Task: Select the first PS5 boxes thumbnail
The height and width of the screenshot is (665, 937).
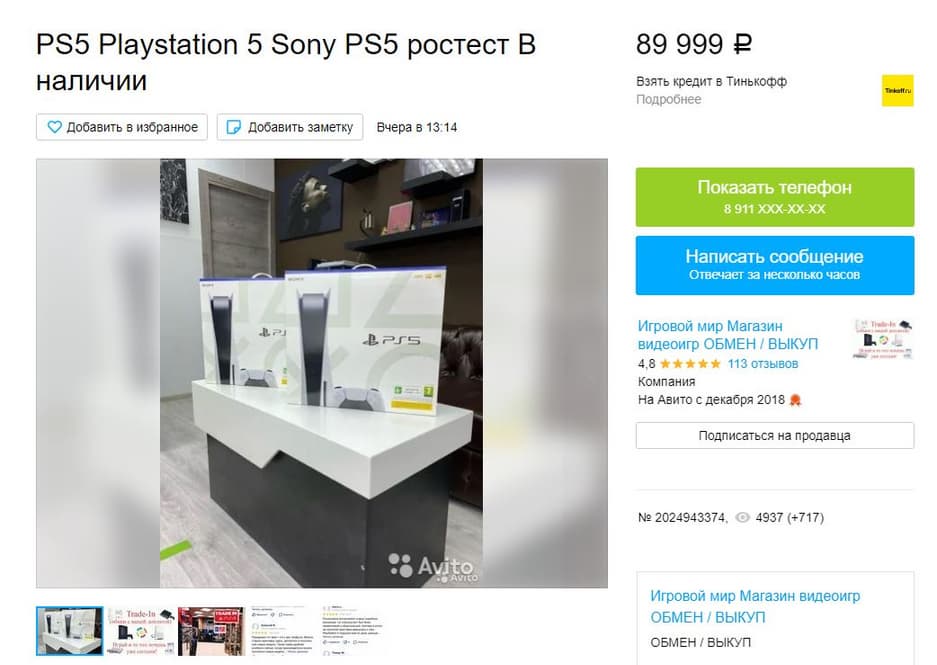Action: pos(69,630)
